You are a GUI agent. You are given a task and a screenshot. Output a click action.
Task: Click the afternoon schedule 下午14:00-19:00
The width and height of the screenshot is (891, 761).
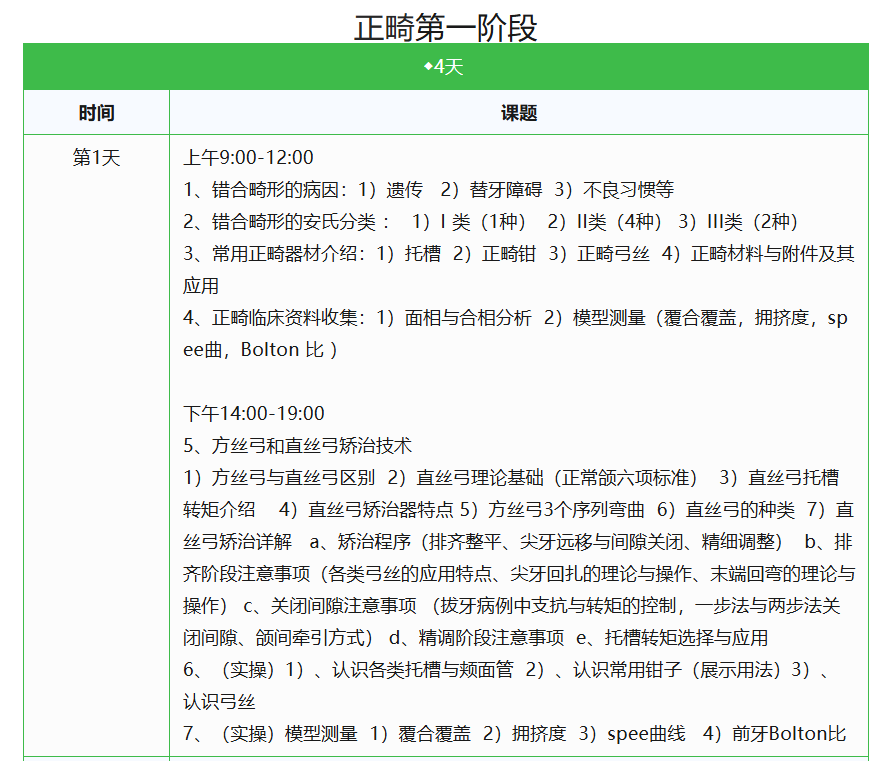pyautogui.click(x=254, y=413)
